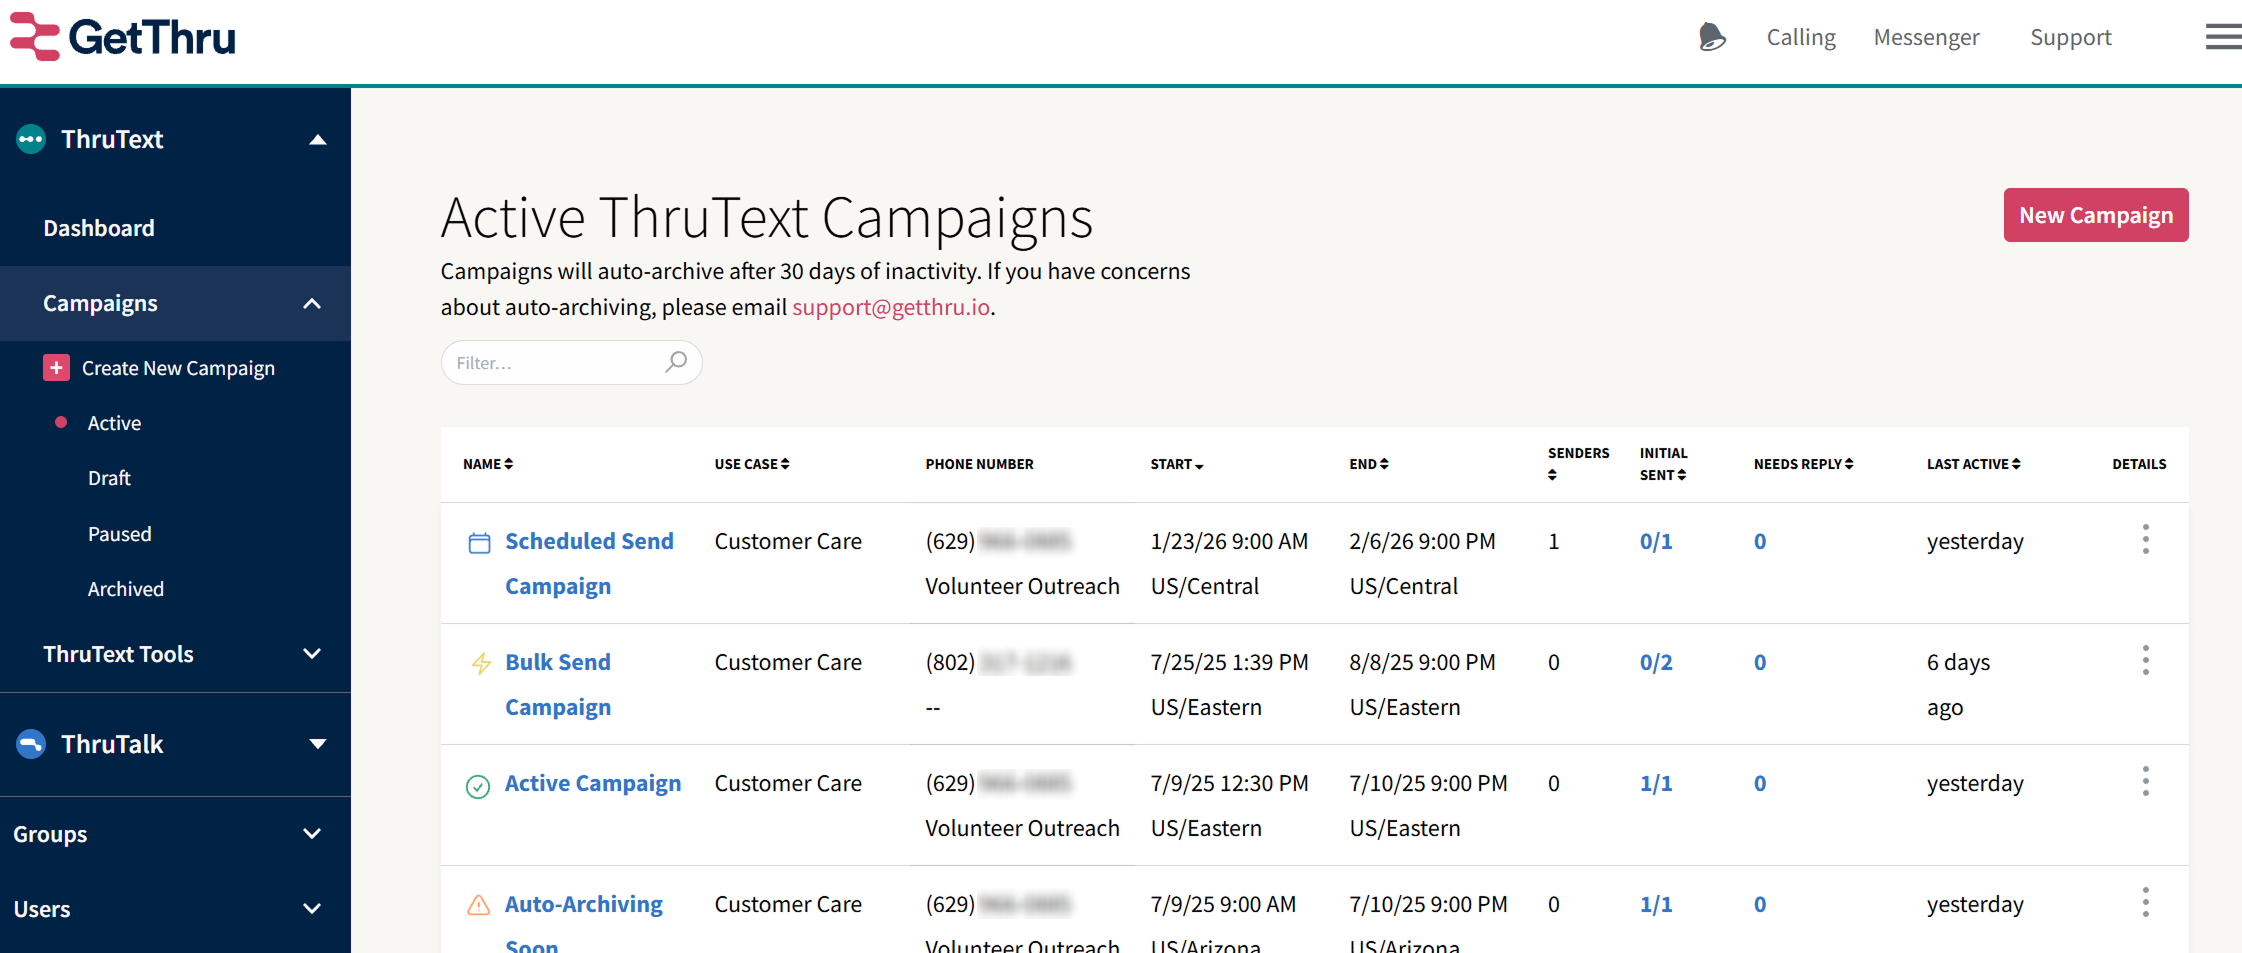Sort table by End column
The width and height of the screenshot is (2242, 953).
click(1369, 464)
